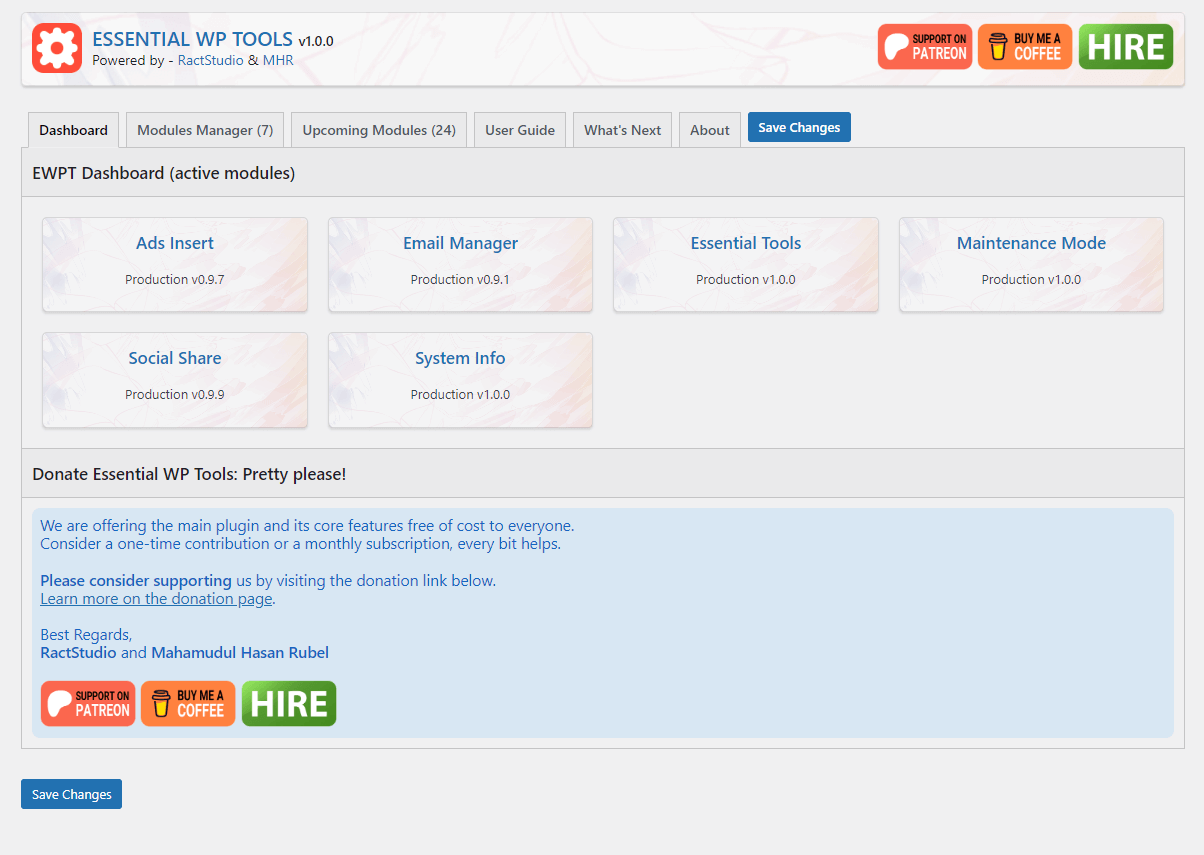Click the header Buy Me a Coffee badge
The image size is (1204, 855).
[1025, 47]
